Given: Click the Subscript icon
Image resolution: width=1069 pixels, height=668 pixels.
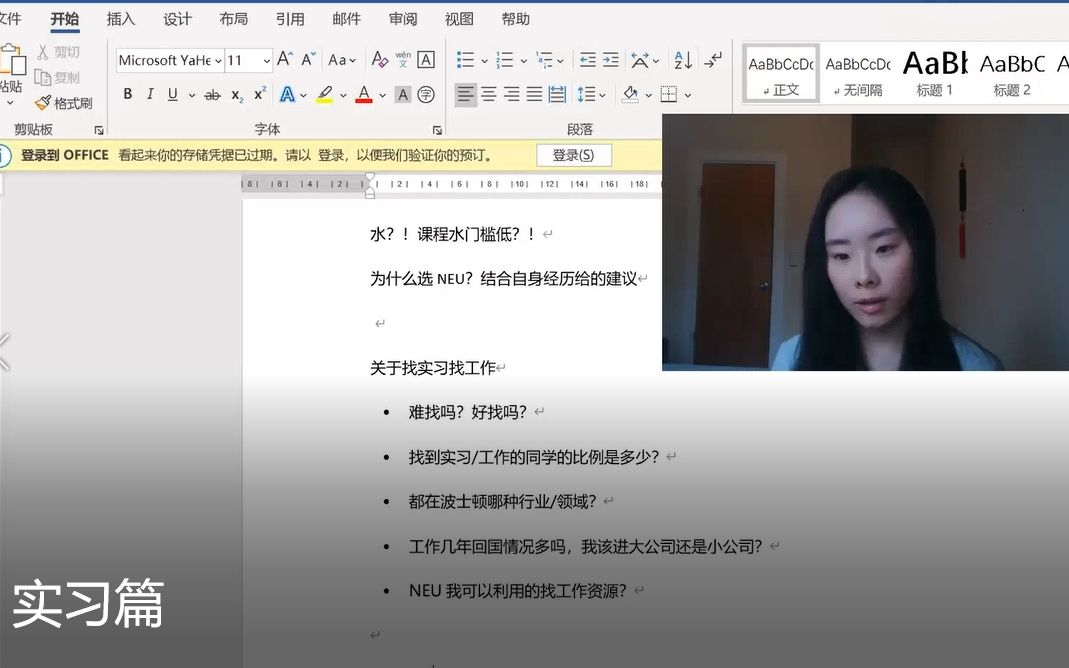Looking at the screenshot, I should [x=237, y=93].
